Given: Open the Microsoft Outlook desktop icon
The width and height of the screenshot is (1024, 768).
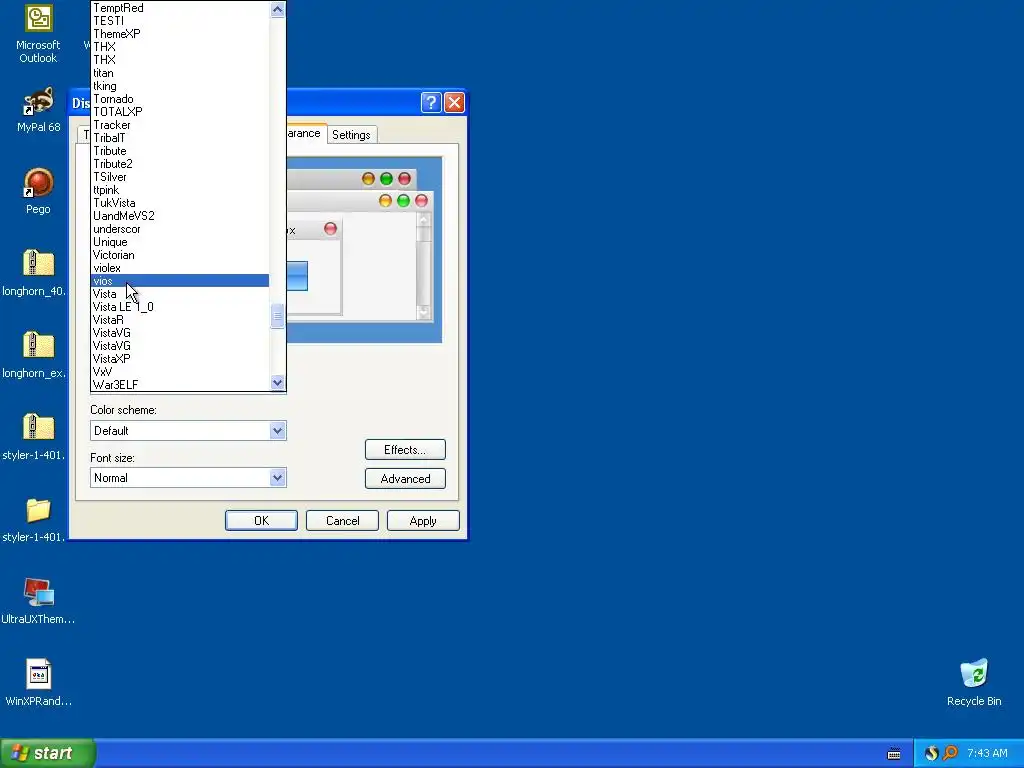Looking at the screenshot, I should tap(38, 34).
